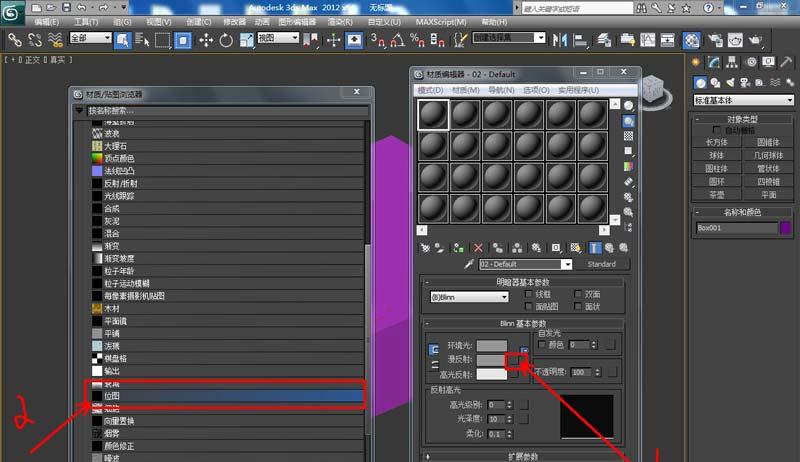Screen dimensions: 800x462
Task: Open the 视图 reference coordinate dropdown
Action: click(278, 38)
